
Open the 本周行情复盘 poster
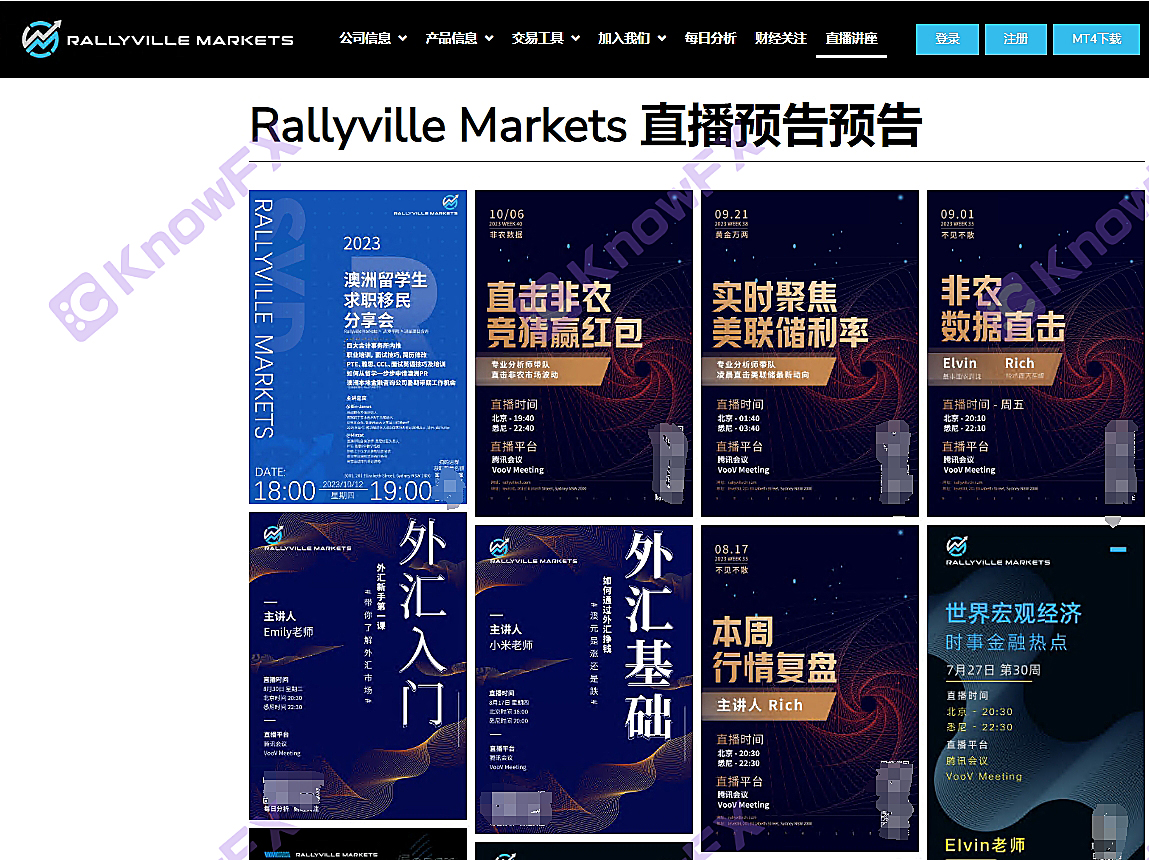(x=810, y=688)
